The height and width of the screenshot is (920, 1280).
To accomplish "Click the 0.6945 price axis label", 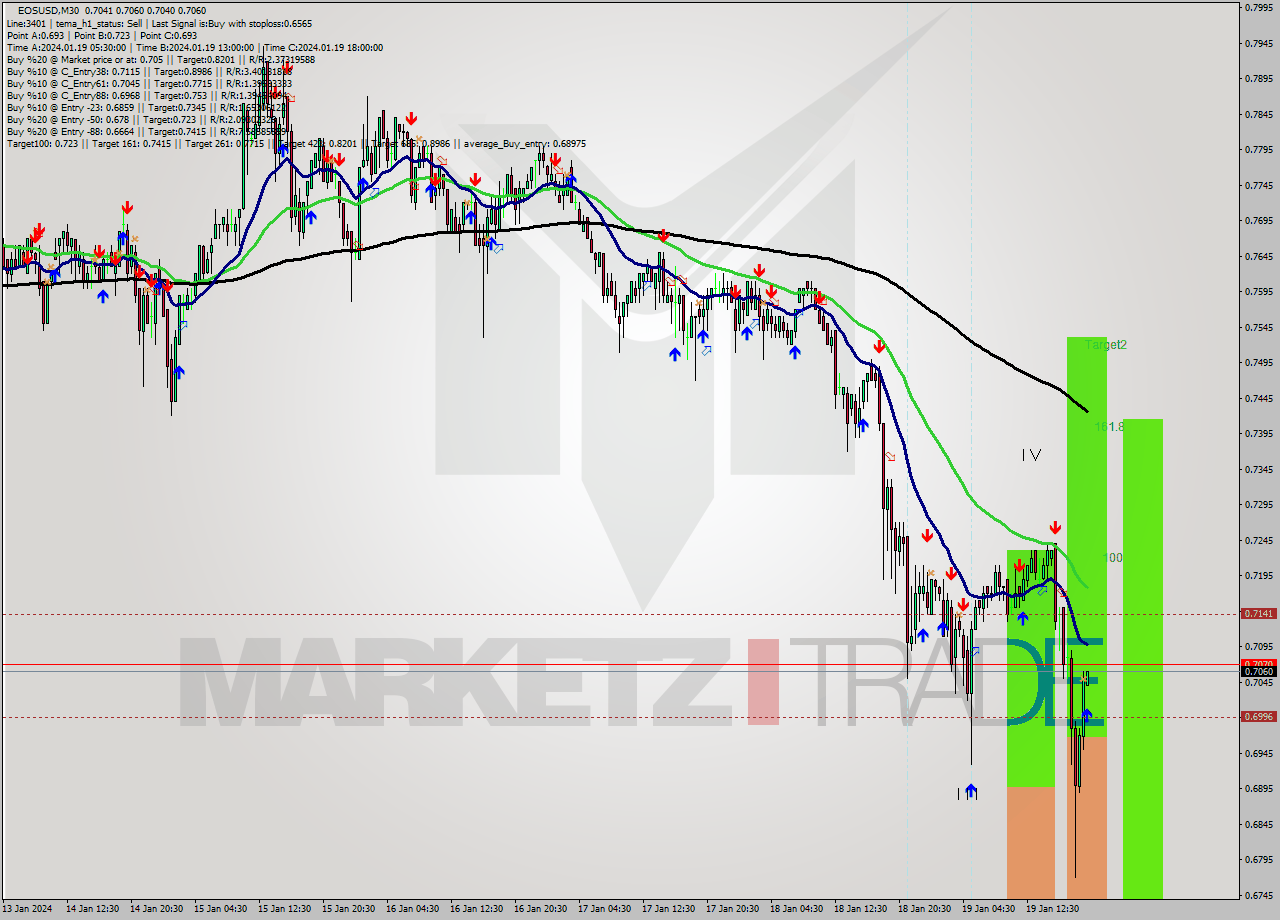I will tap(1257, 753).
